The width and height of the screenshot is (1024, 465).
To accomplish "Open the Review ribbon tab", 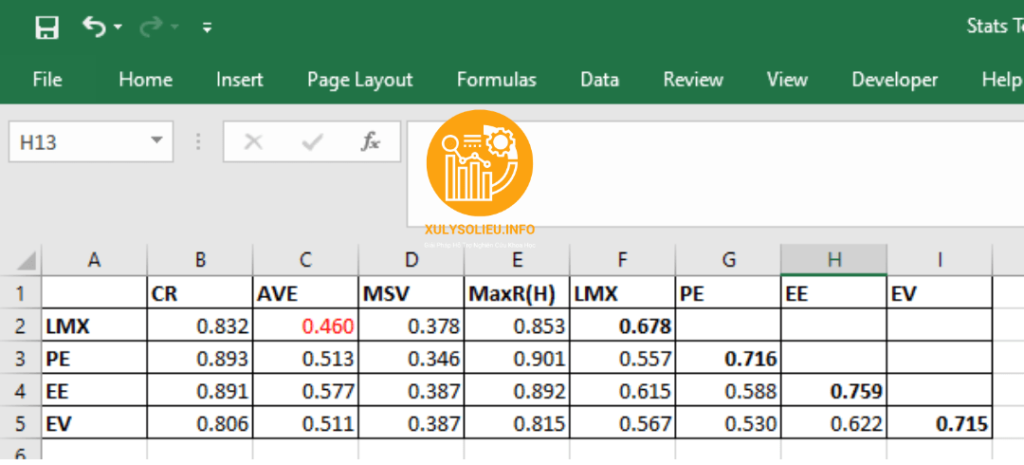I will [x=693, y=80].
